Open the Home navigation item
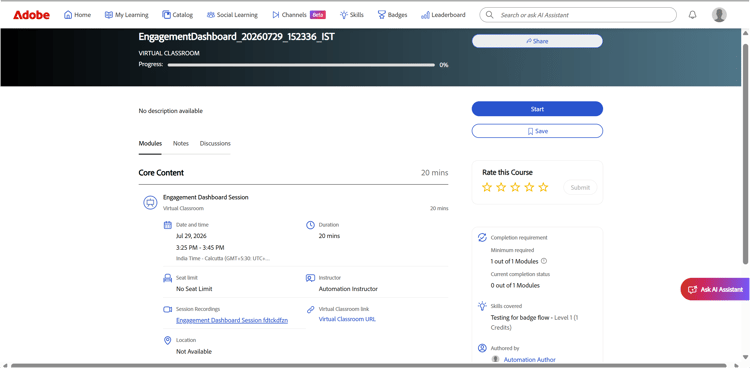Image resolution: width=750 pixels, height=368 pixels. click(77, 15)
